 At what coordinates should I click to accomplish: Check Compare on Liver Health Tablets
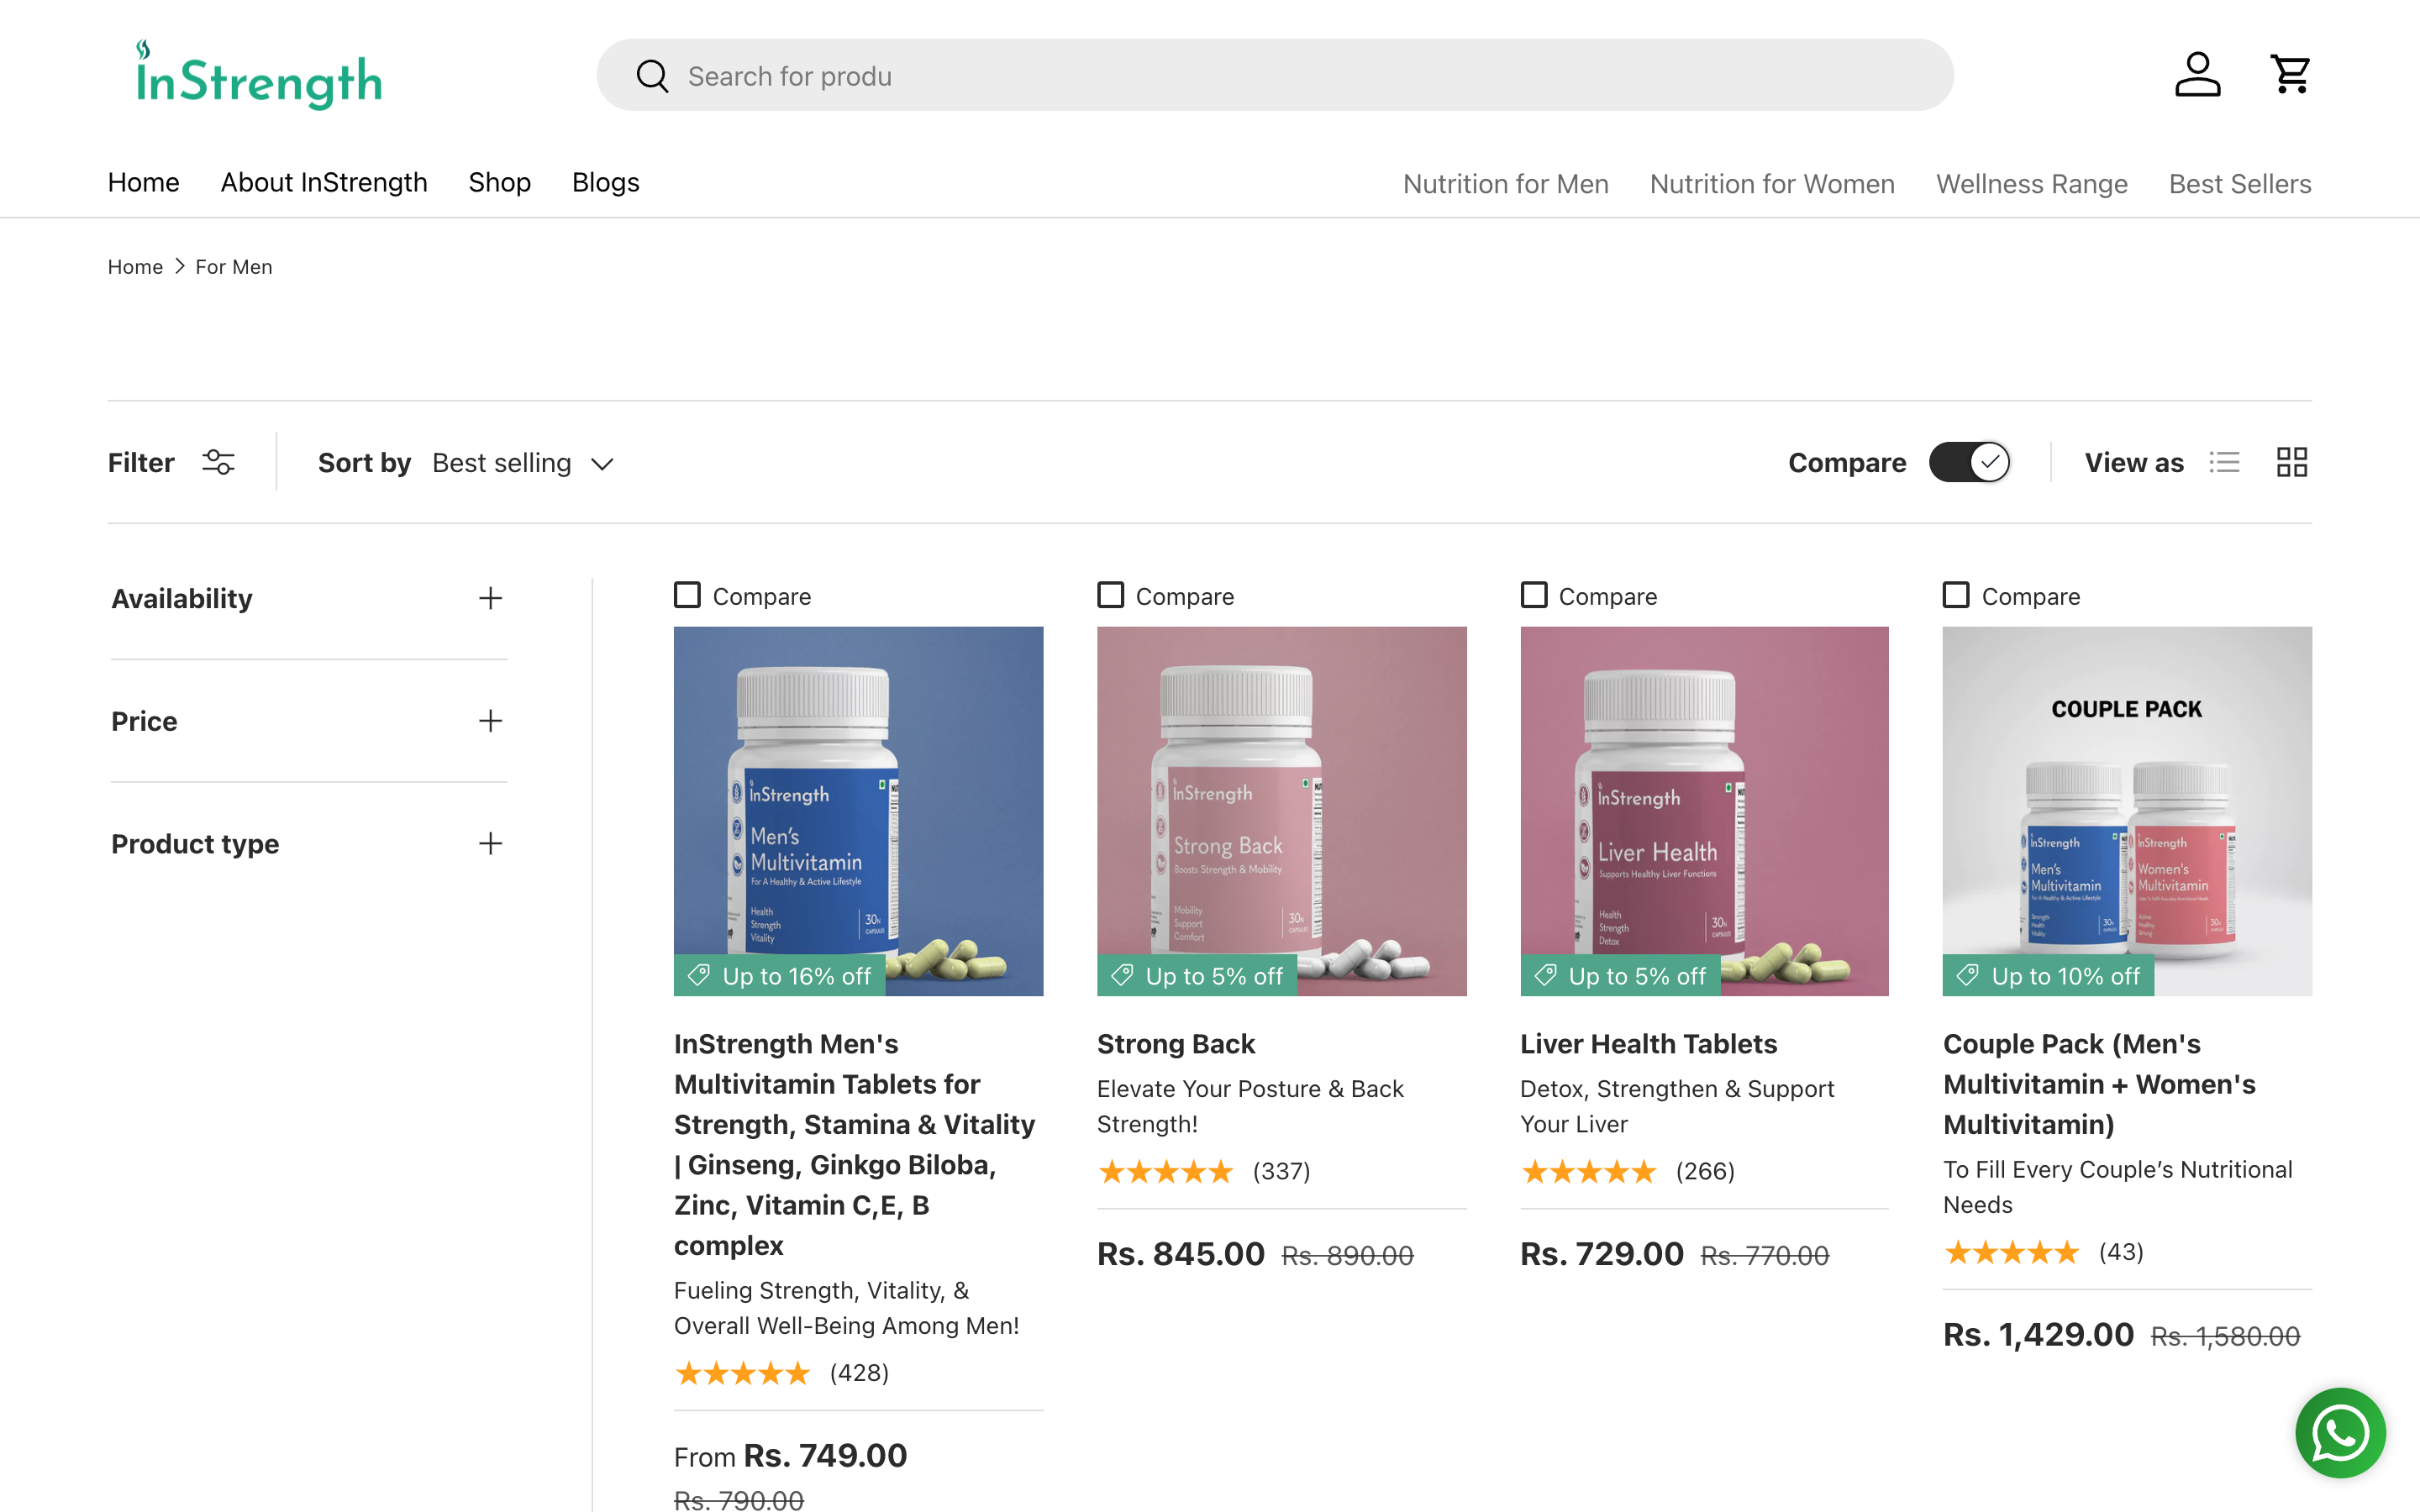(1533, 594)
